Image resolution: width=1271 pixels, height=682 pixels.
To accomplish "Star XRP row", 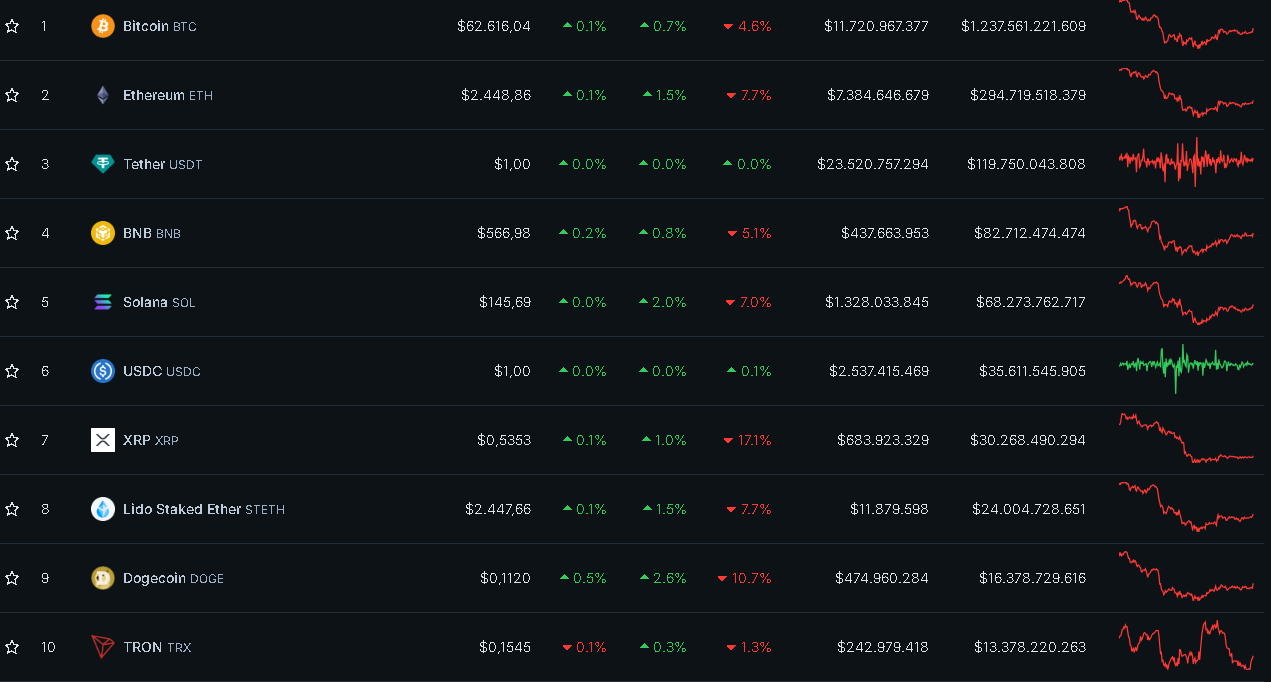I will (12, 440).
